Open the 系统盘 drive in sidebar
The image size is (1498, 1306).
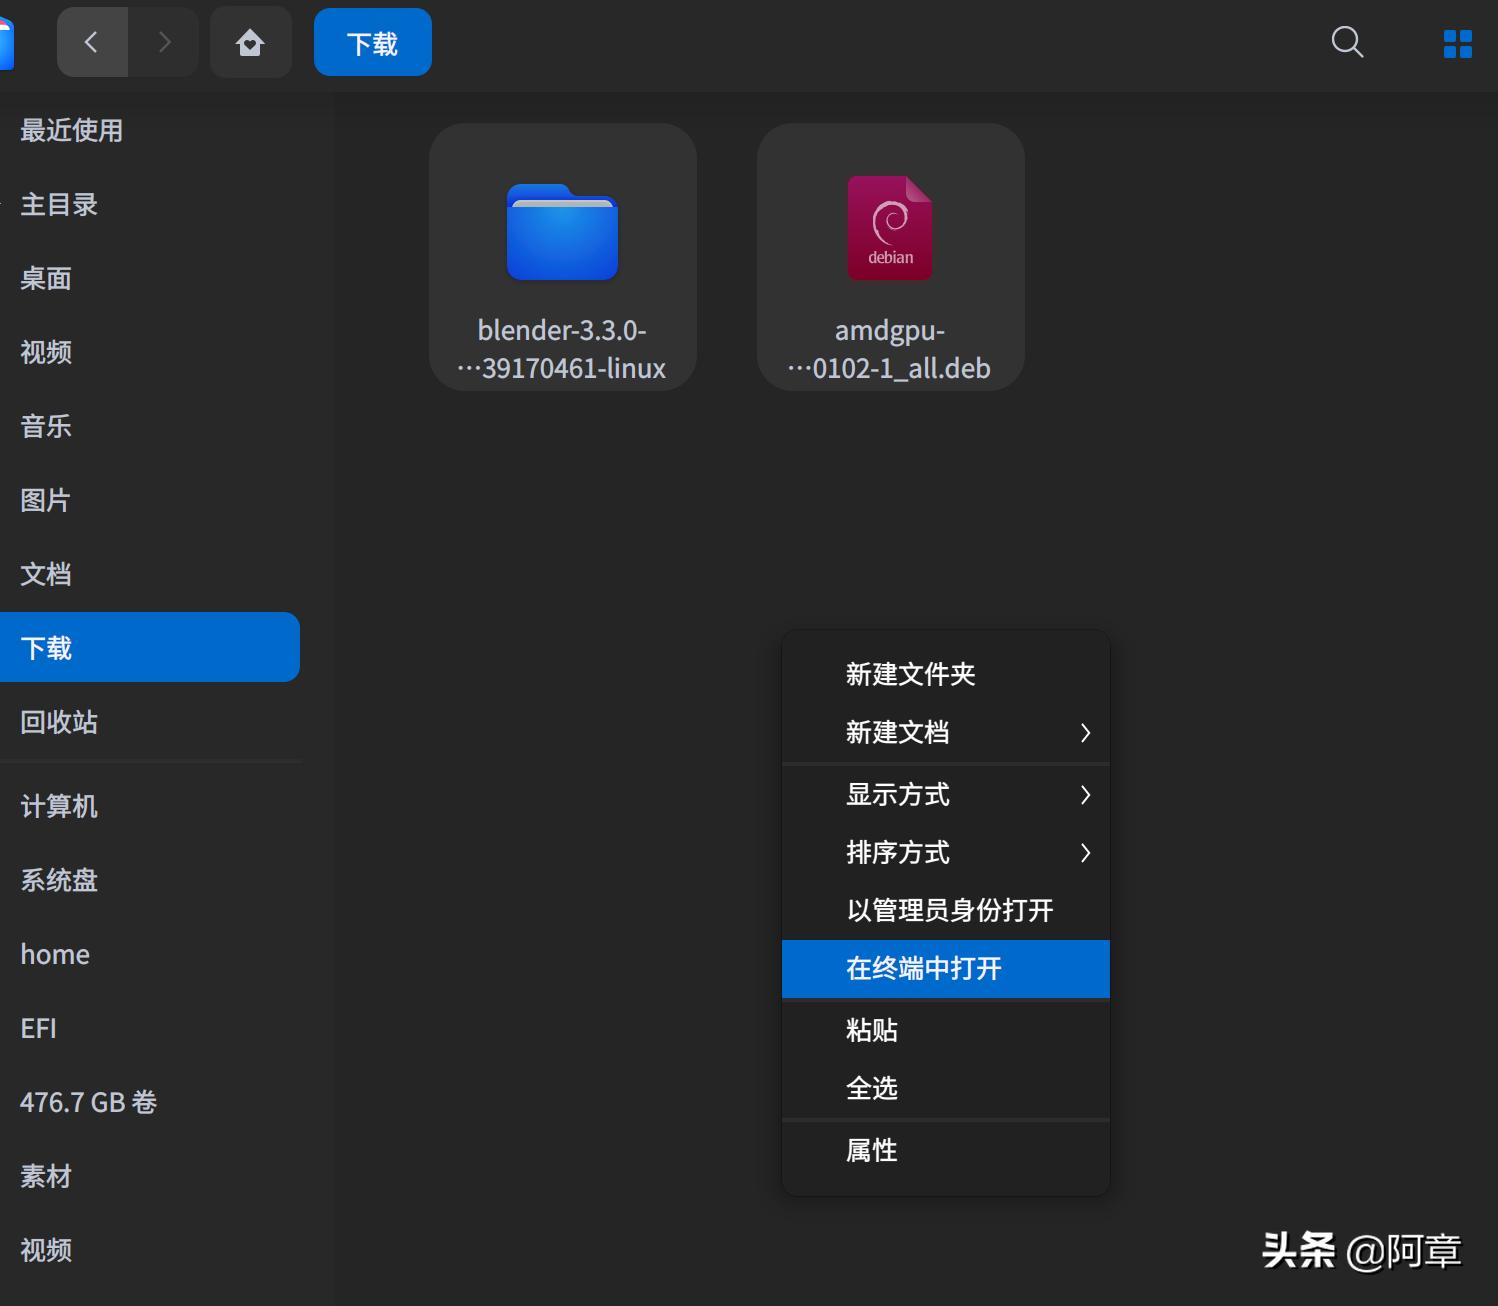(57, 880)
